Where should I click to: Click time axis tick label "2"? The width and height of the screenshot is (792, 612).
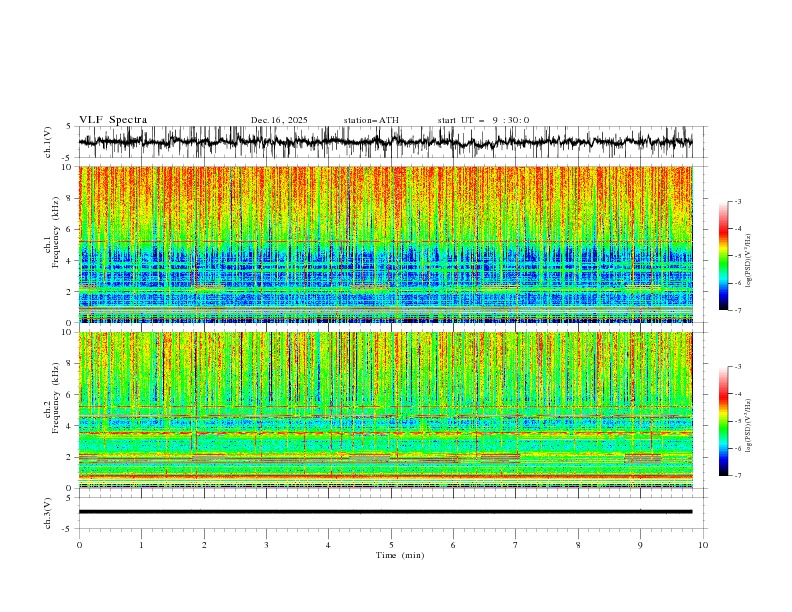(204, 545)
